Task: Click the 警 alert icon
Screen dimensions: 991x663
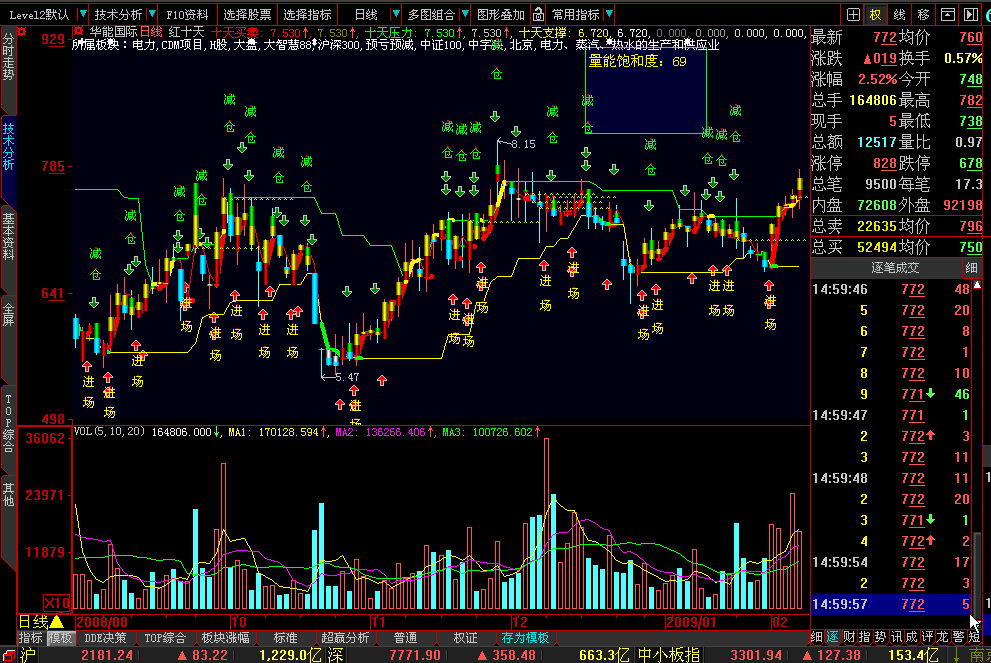Action: pos(959,637)
